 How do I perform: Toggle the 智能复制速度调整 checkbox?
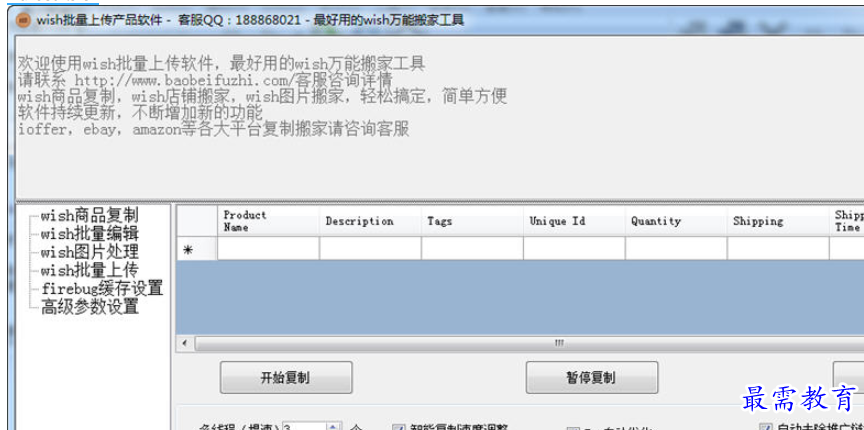pos(398,428)
